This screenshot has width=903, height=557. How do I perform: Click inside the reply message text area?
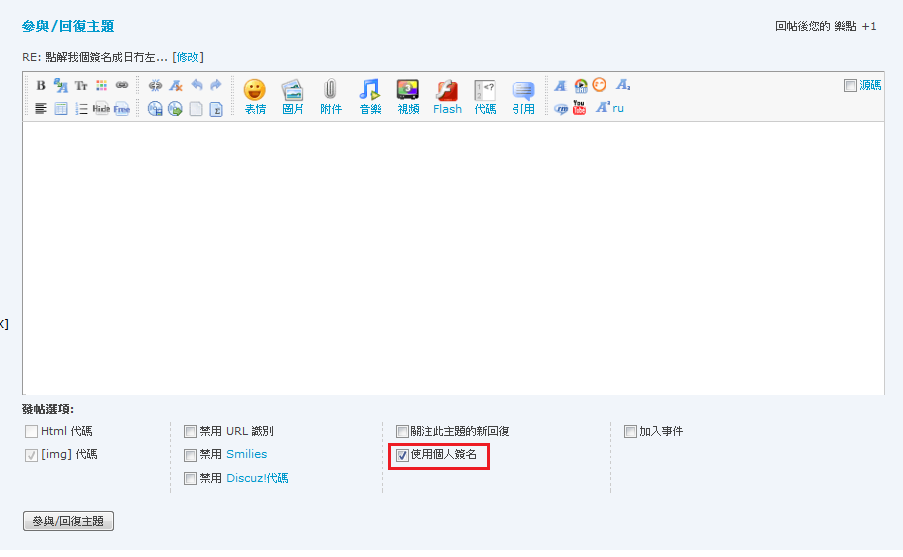pyautogui.click(x=453, y=257)
